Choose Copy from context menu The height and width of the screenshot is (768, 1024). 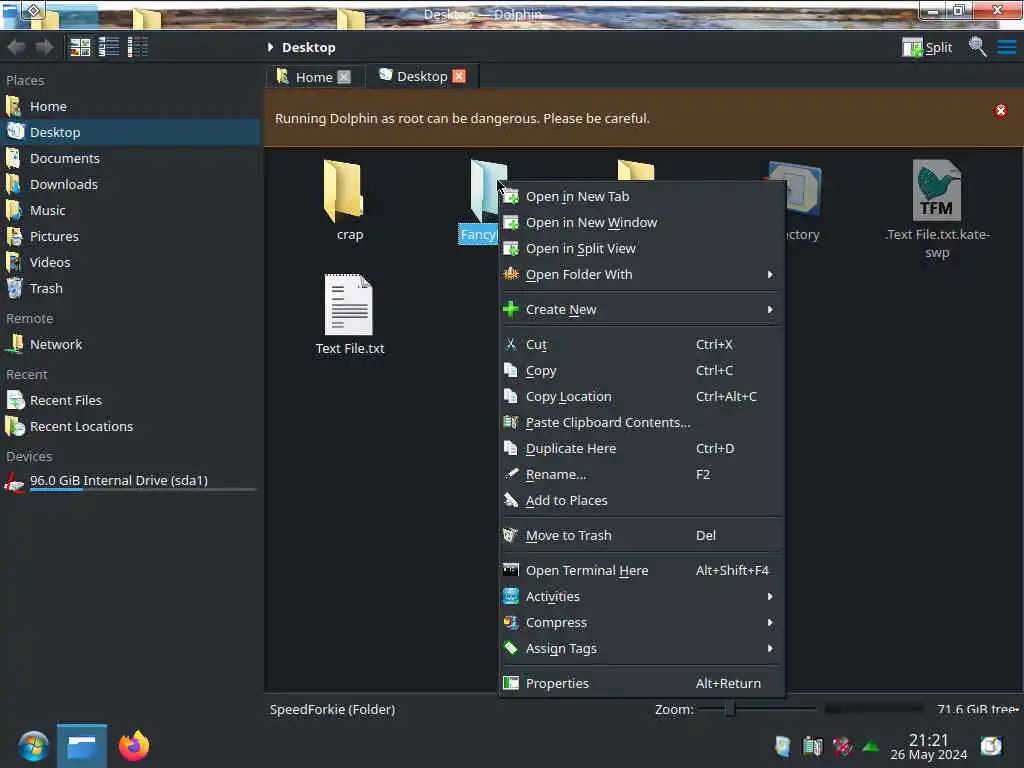(x=641, y=370)
